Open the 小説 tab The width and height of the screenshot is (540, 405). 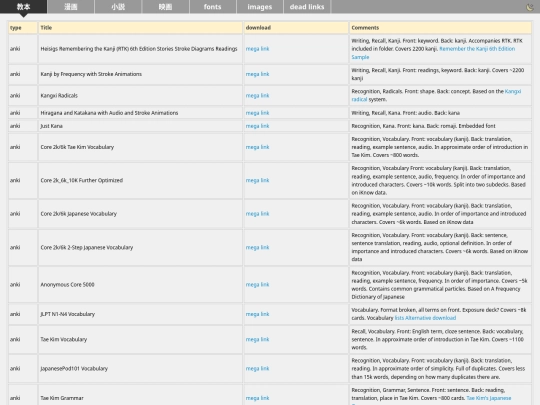(x=118, y=7)
